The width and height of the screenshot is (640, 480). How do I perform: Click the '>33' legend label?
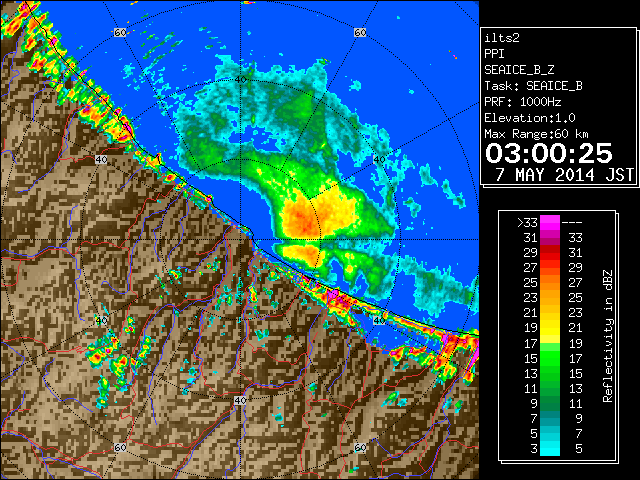[527, 223]
